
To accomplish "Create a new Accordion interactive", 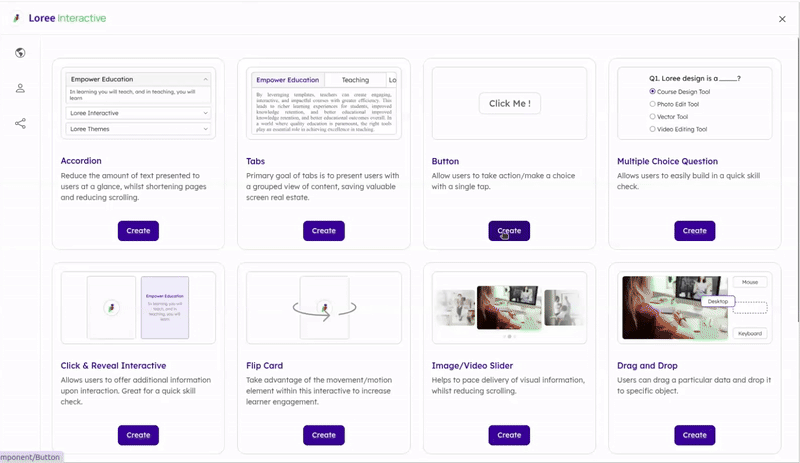I will 138,231.
